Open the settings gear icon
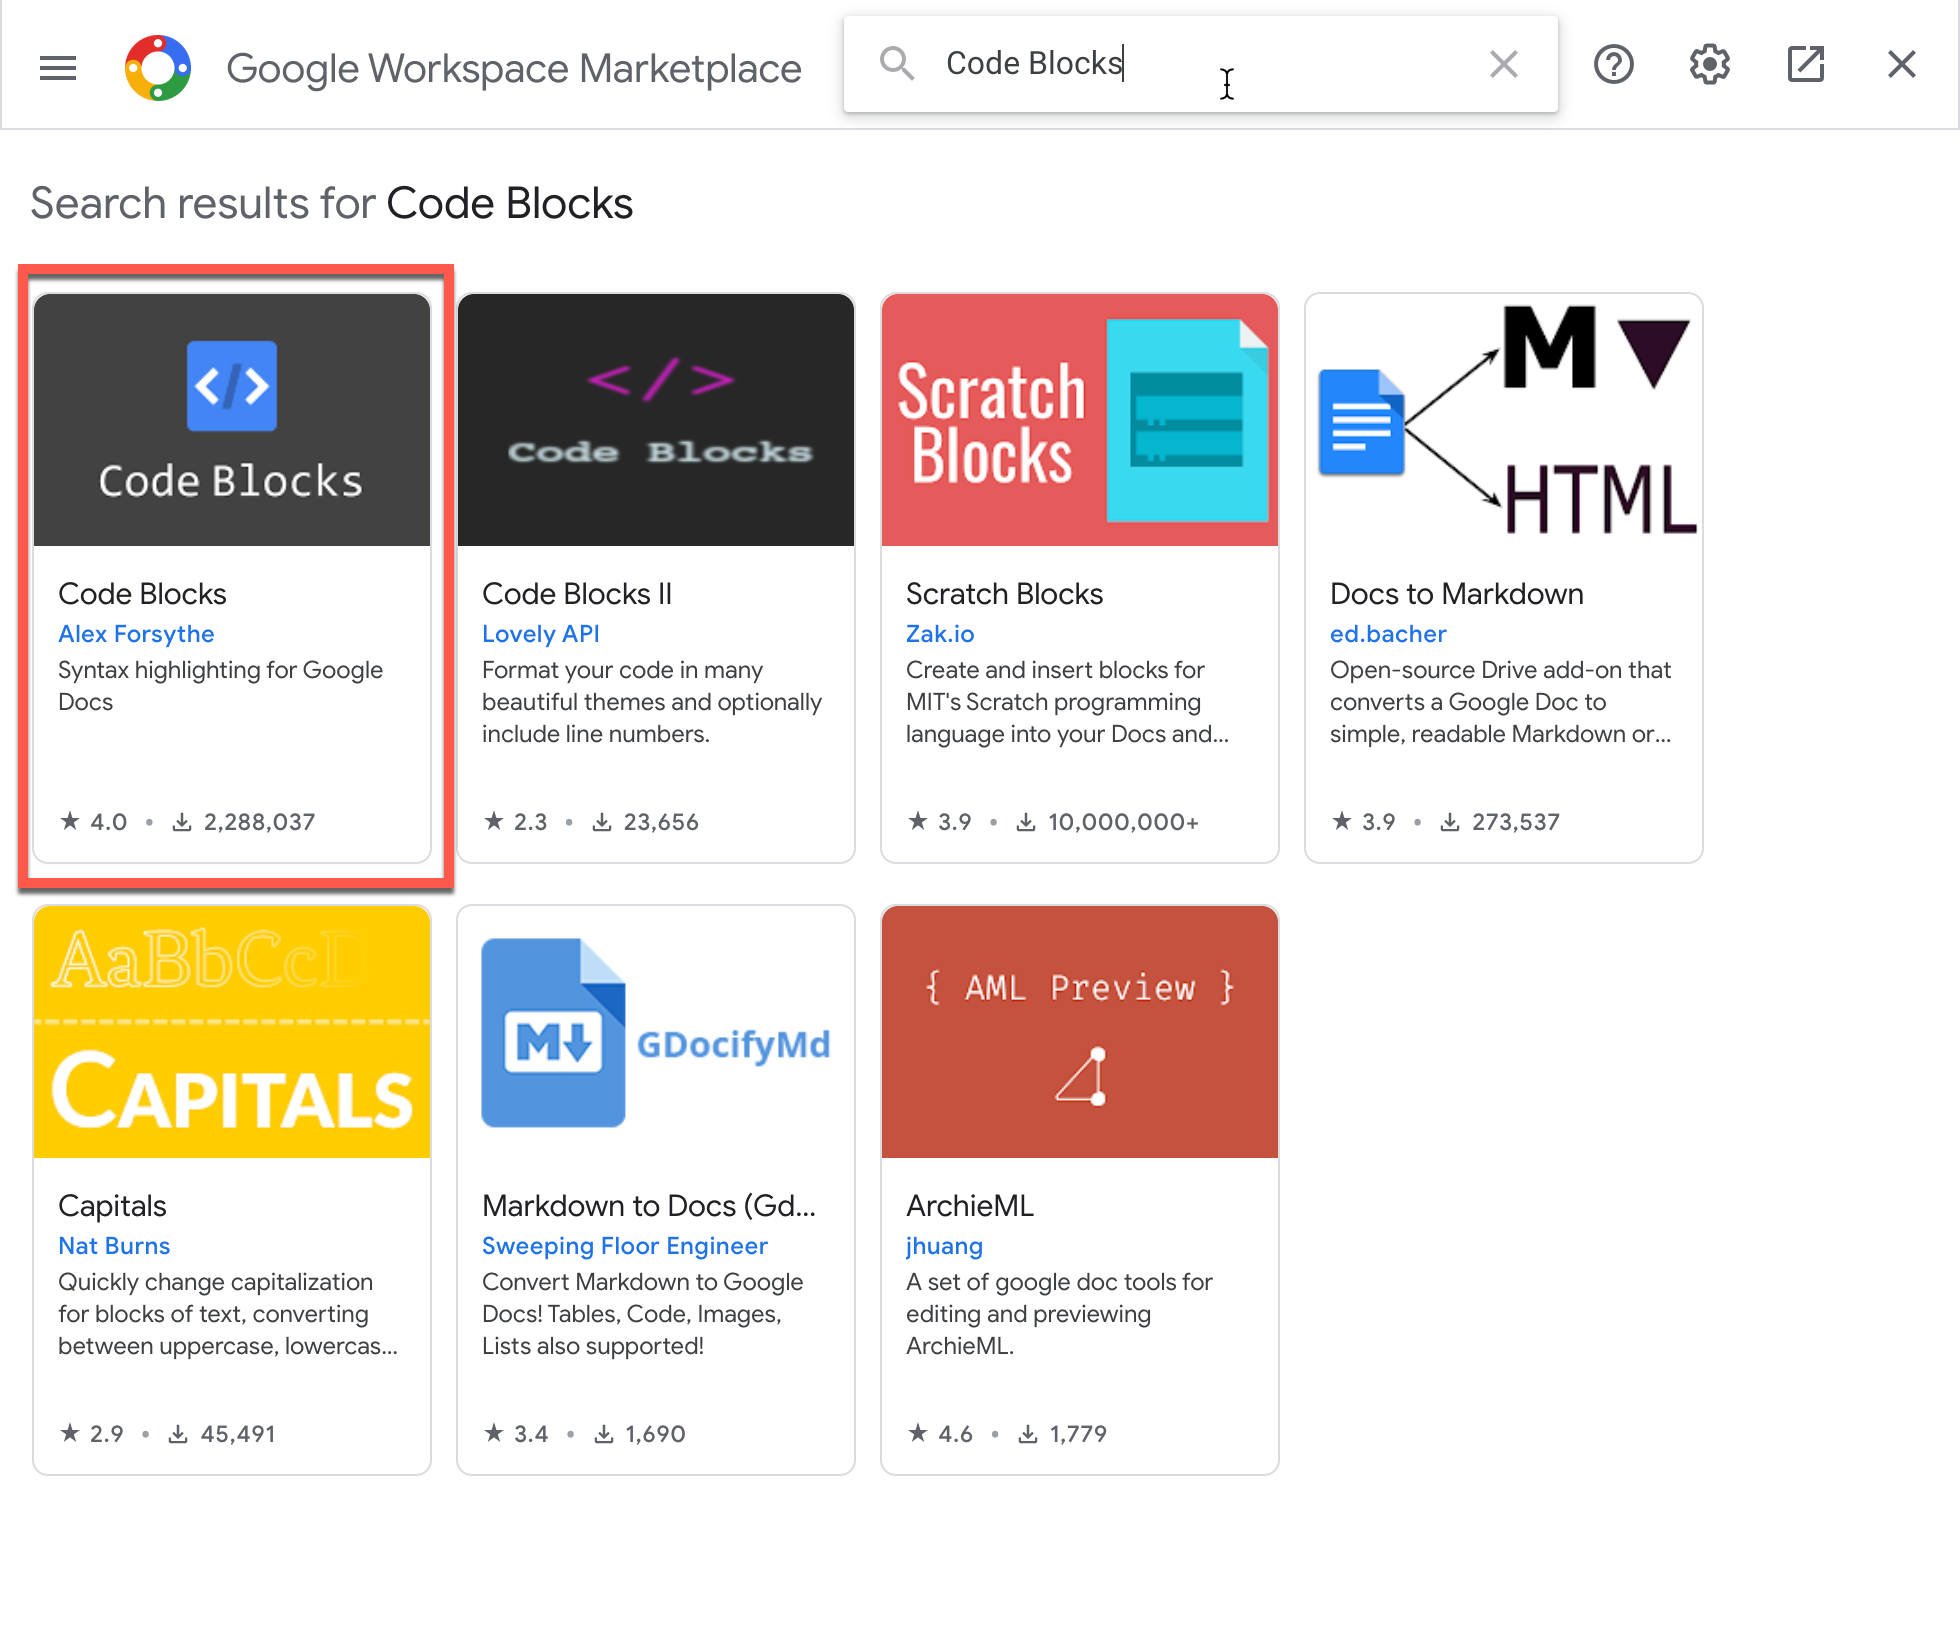Image resolution: width=1960 pixels, height=1636 pixels. (1710, 65)
